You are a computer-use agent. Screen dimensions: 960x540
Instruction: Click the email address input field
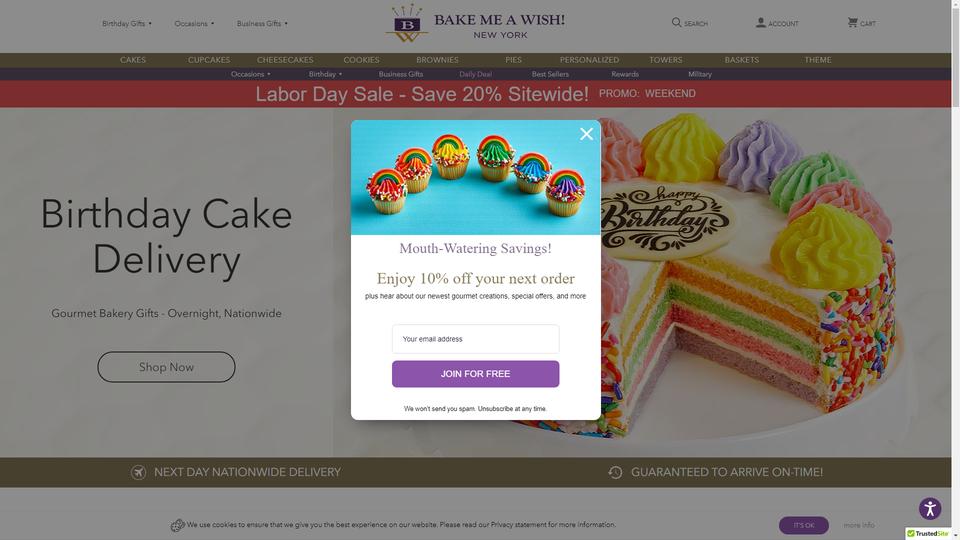[475, 339]
